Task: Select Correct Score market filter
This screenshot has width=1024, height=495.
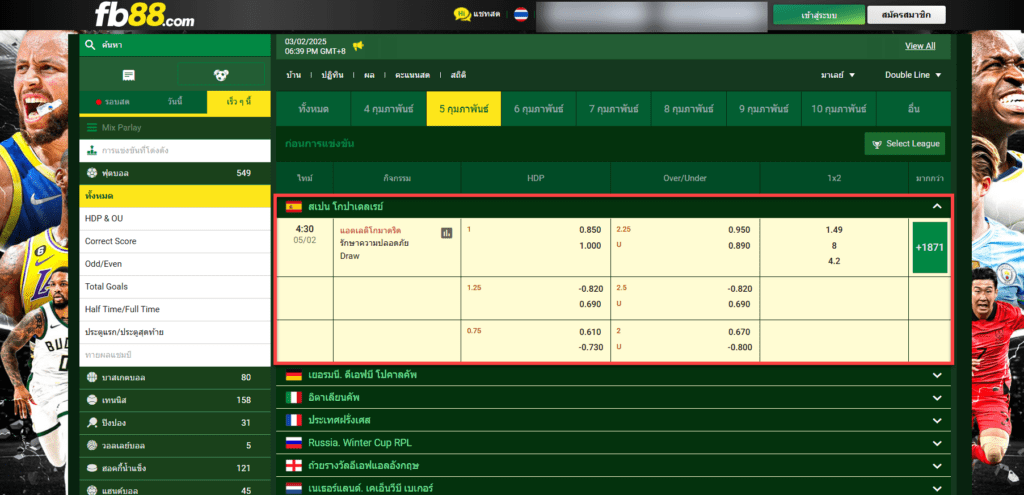Action: click(175, 242)
